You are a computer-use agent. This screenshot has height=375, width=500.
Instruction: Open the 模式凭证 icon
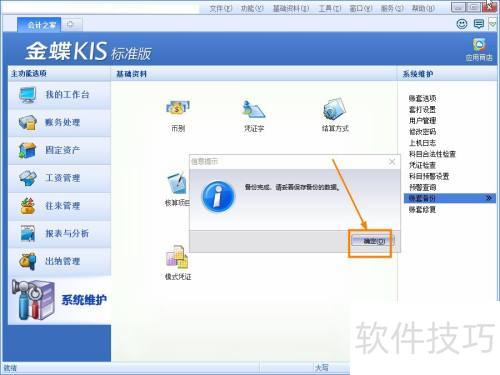click(178, 263)
